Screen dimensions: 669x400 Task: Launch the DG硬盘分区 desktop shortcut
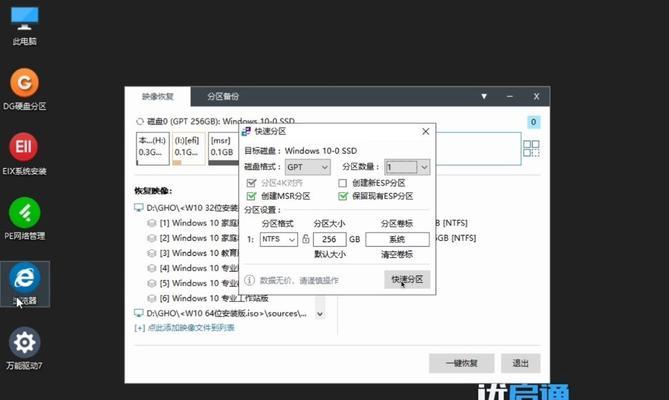(x=24, y=89)
